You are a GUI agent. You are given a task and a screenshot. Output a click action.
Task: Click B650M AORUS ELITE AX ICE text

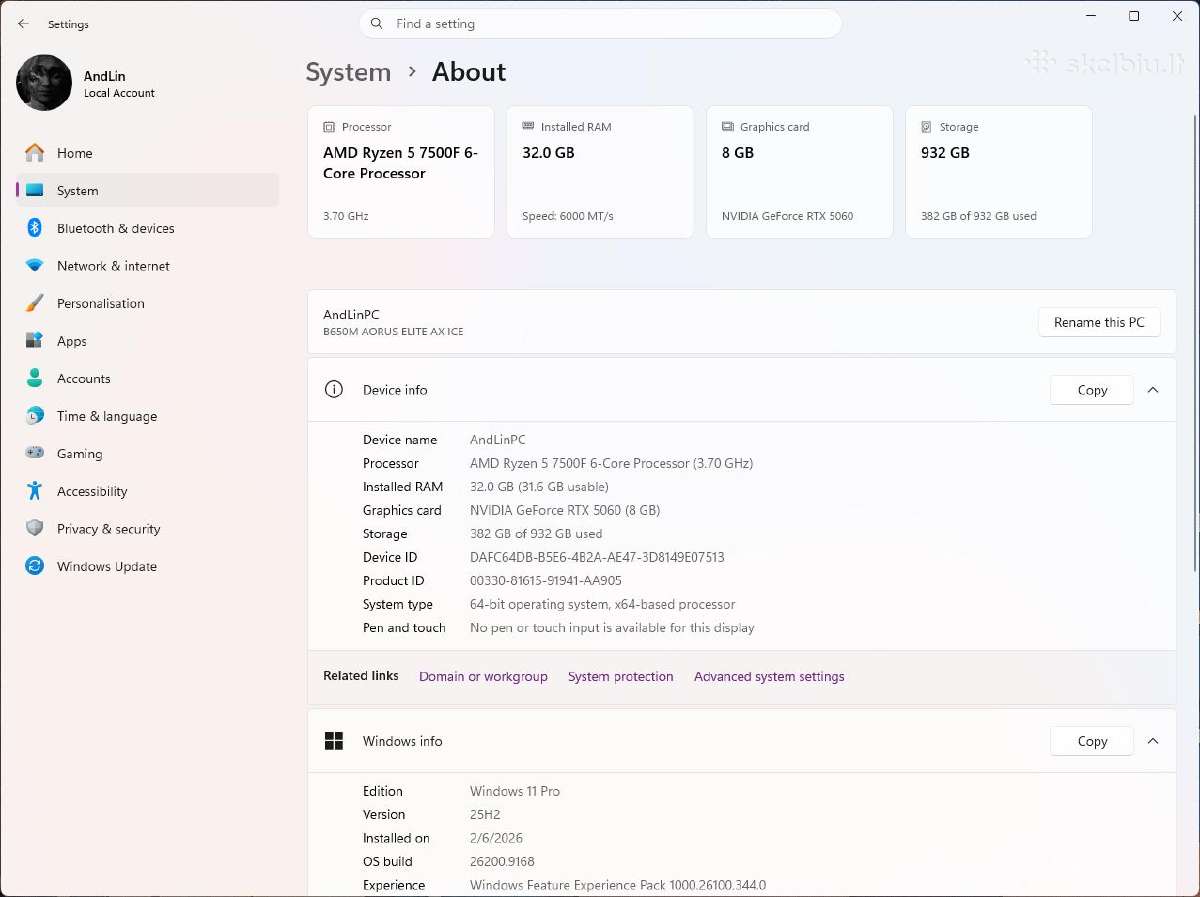tap(393, 332)
